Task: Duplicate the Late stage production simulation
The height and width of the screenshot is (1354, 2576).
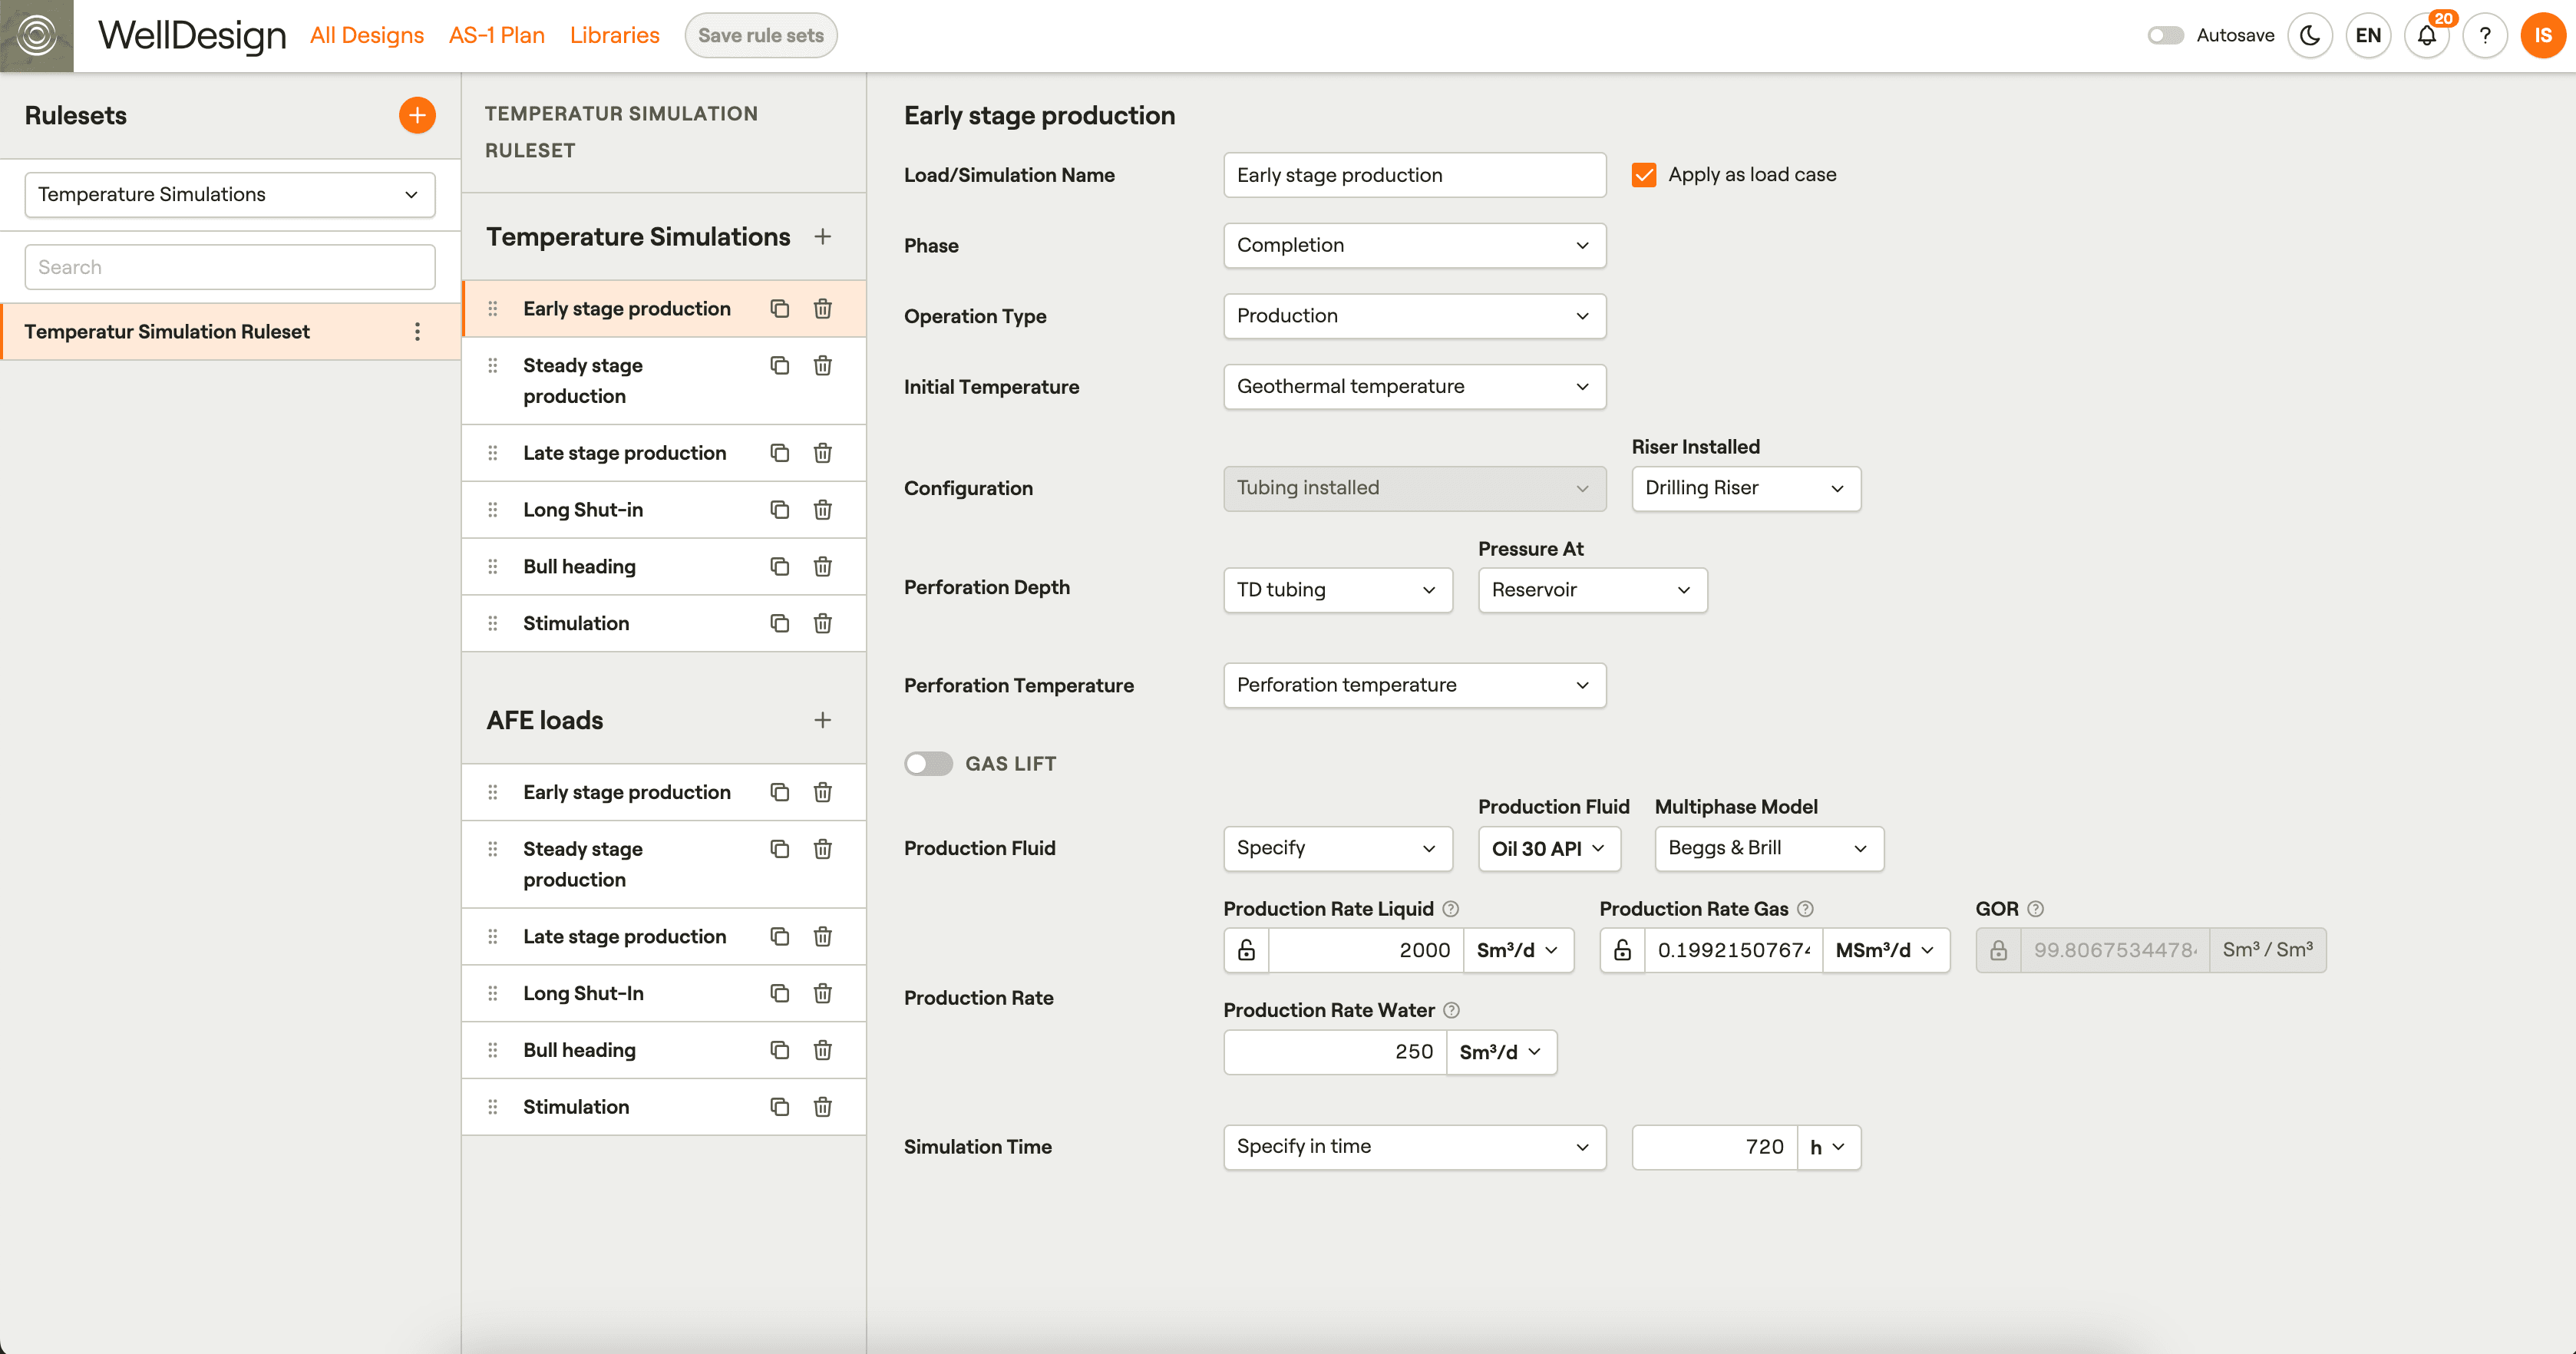Action: click(x=779, y=453)
